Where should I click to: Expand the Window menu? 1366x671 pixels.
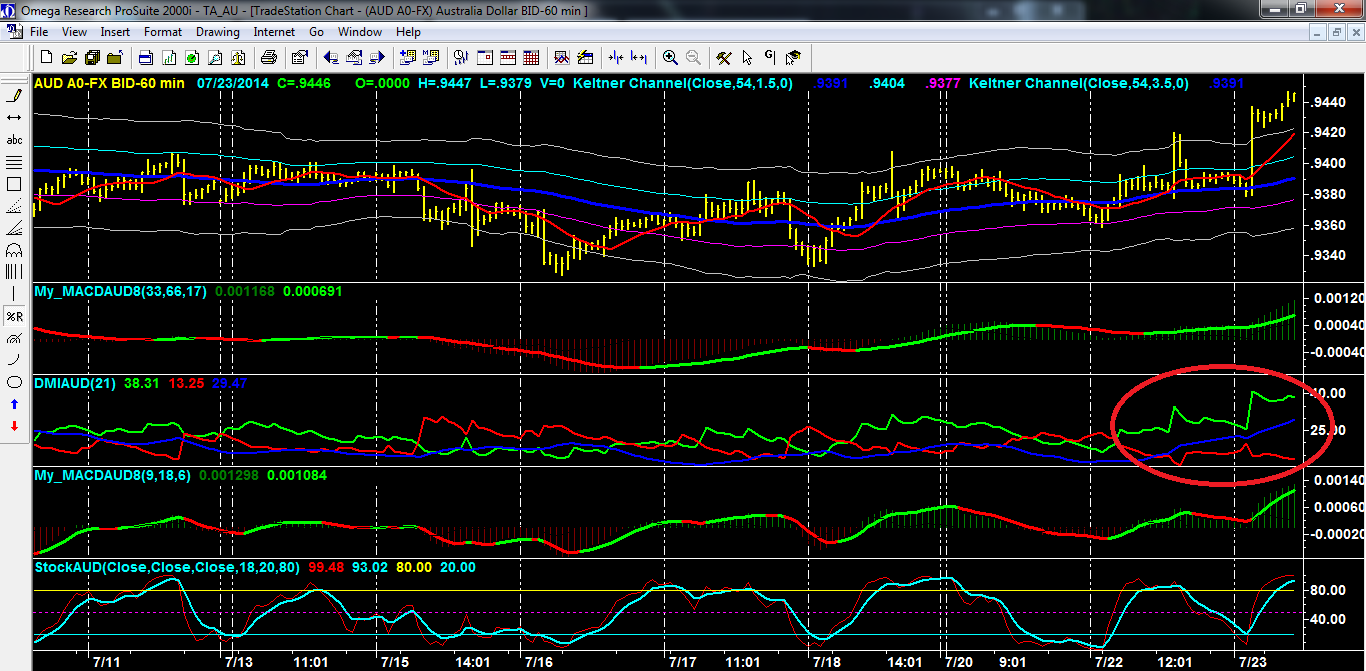359,32
